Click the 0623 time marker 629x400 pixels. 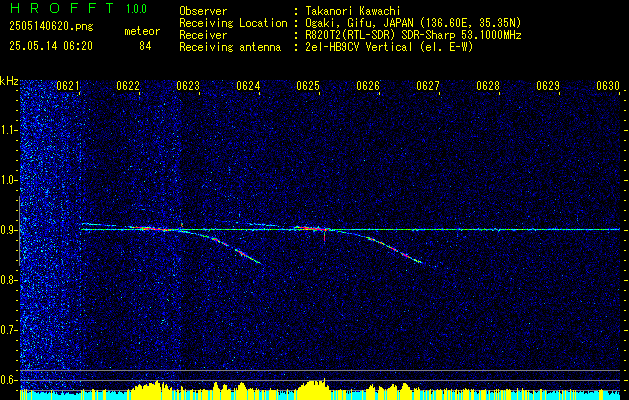pos(188,85)
